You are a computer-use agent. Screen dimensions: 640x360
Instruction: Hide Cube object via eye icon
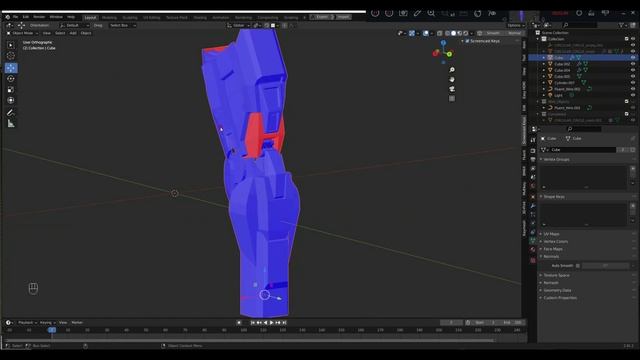coord(633,58)
